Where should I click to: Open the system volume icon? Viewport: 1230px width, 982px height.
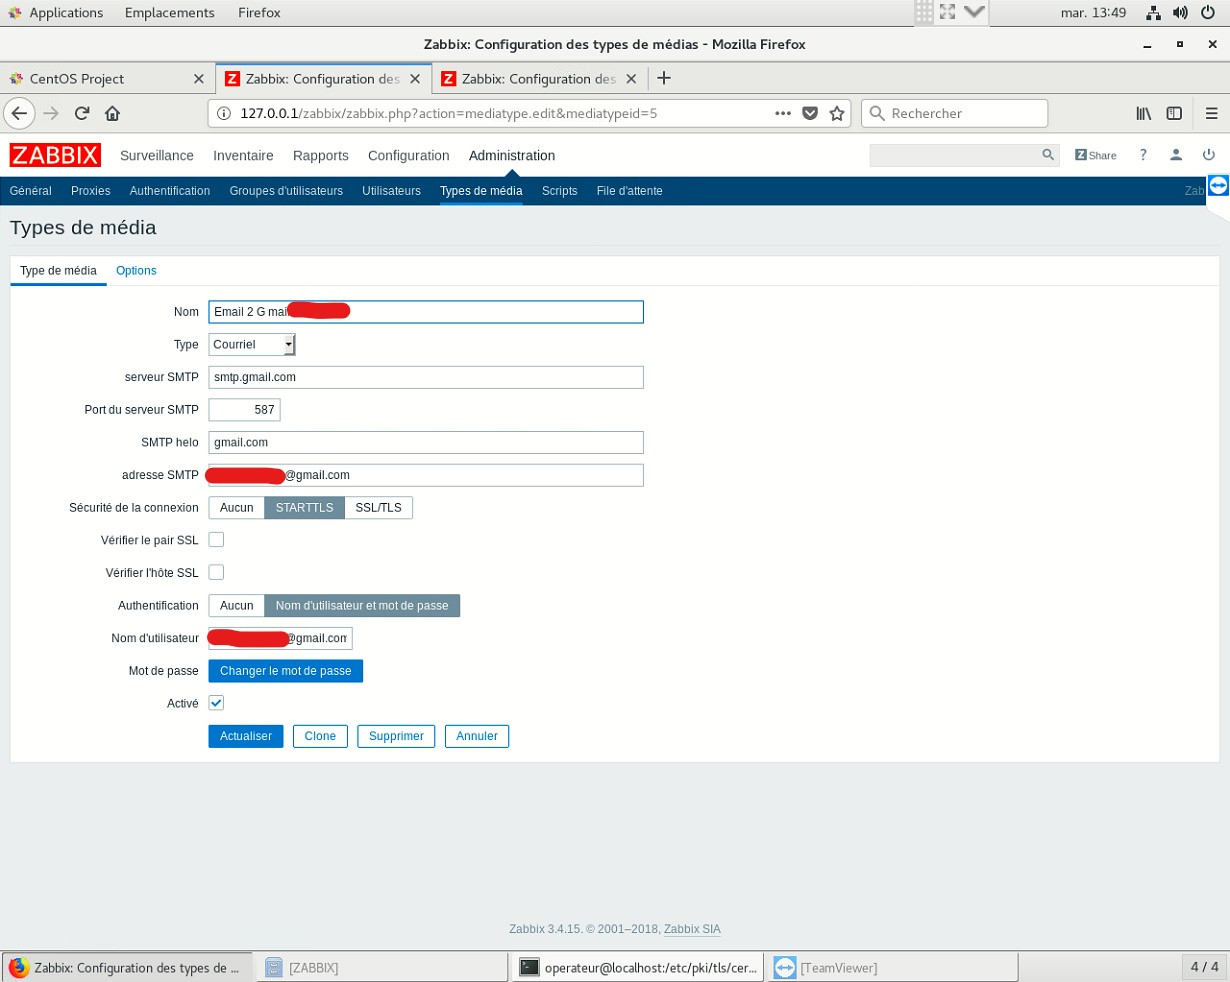tap(1180, 13)
